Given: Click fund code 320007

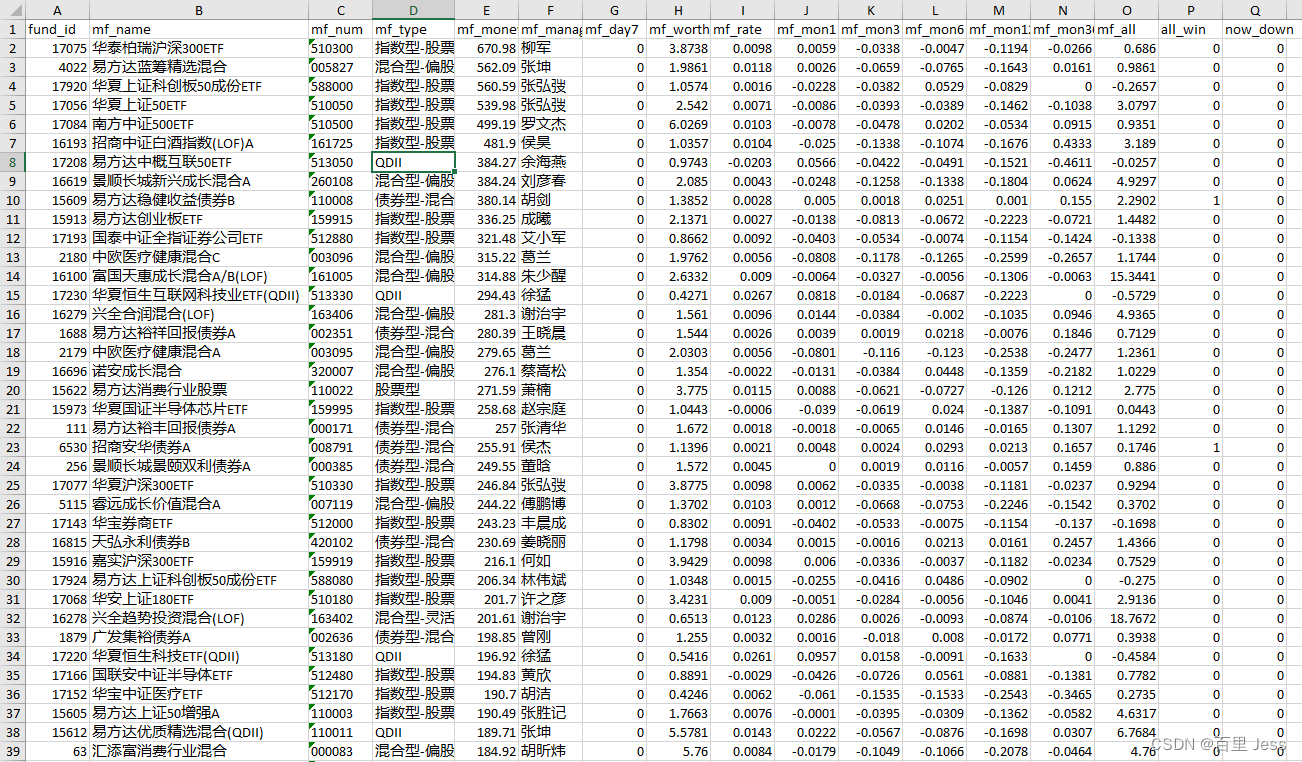Looking at the screenshot, I should (340, 371).
